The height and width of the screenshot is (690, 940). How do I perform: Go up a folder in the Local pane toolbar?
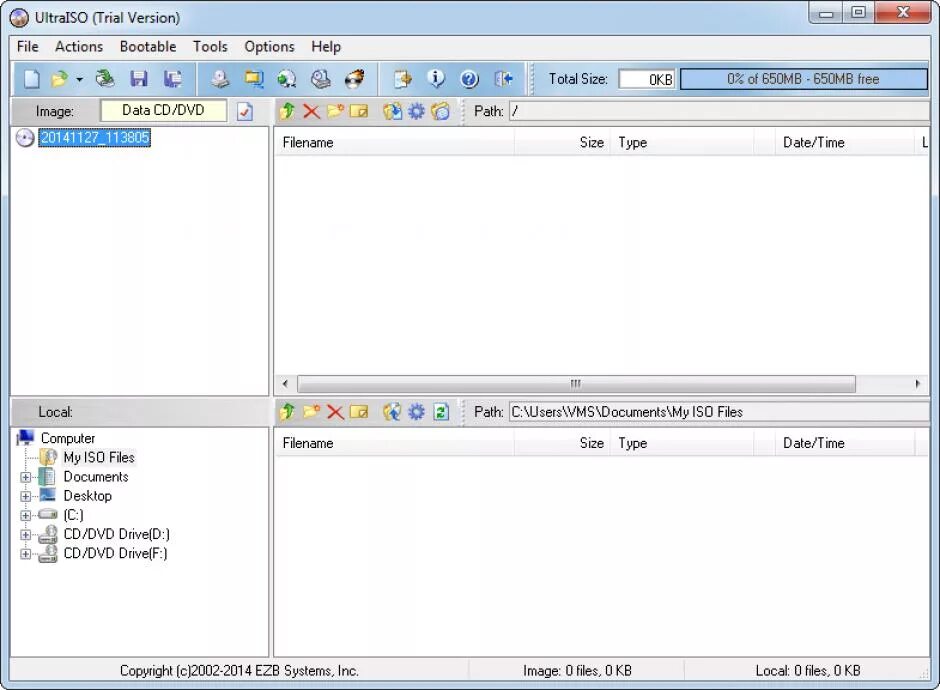pos(287,412)
